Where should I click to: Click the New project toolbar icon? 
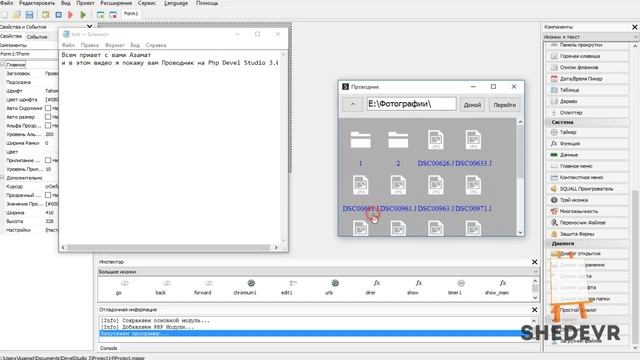coord(4,15)
